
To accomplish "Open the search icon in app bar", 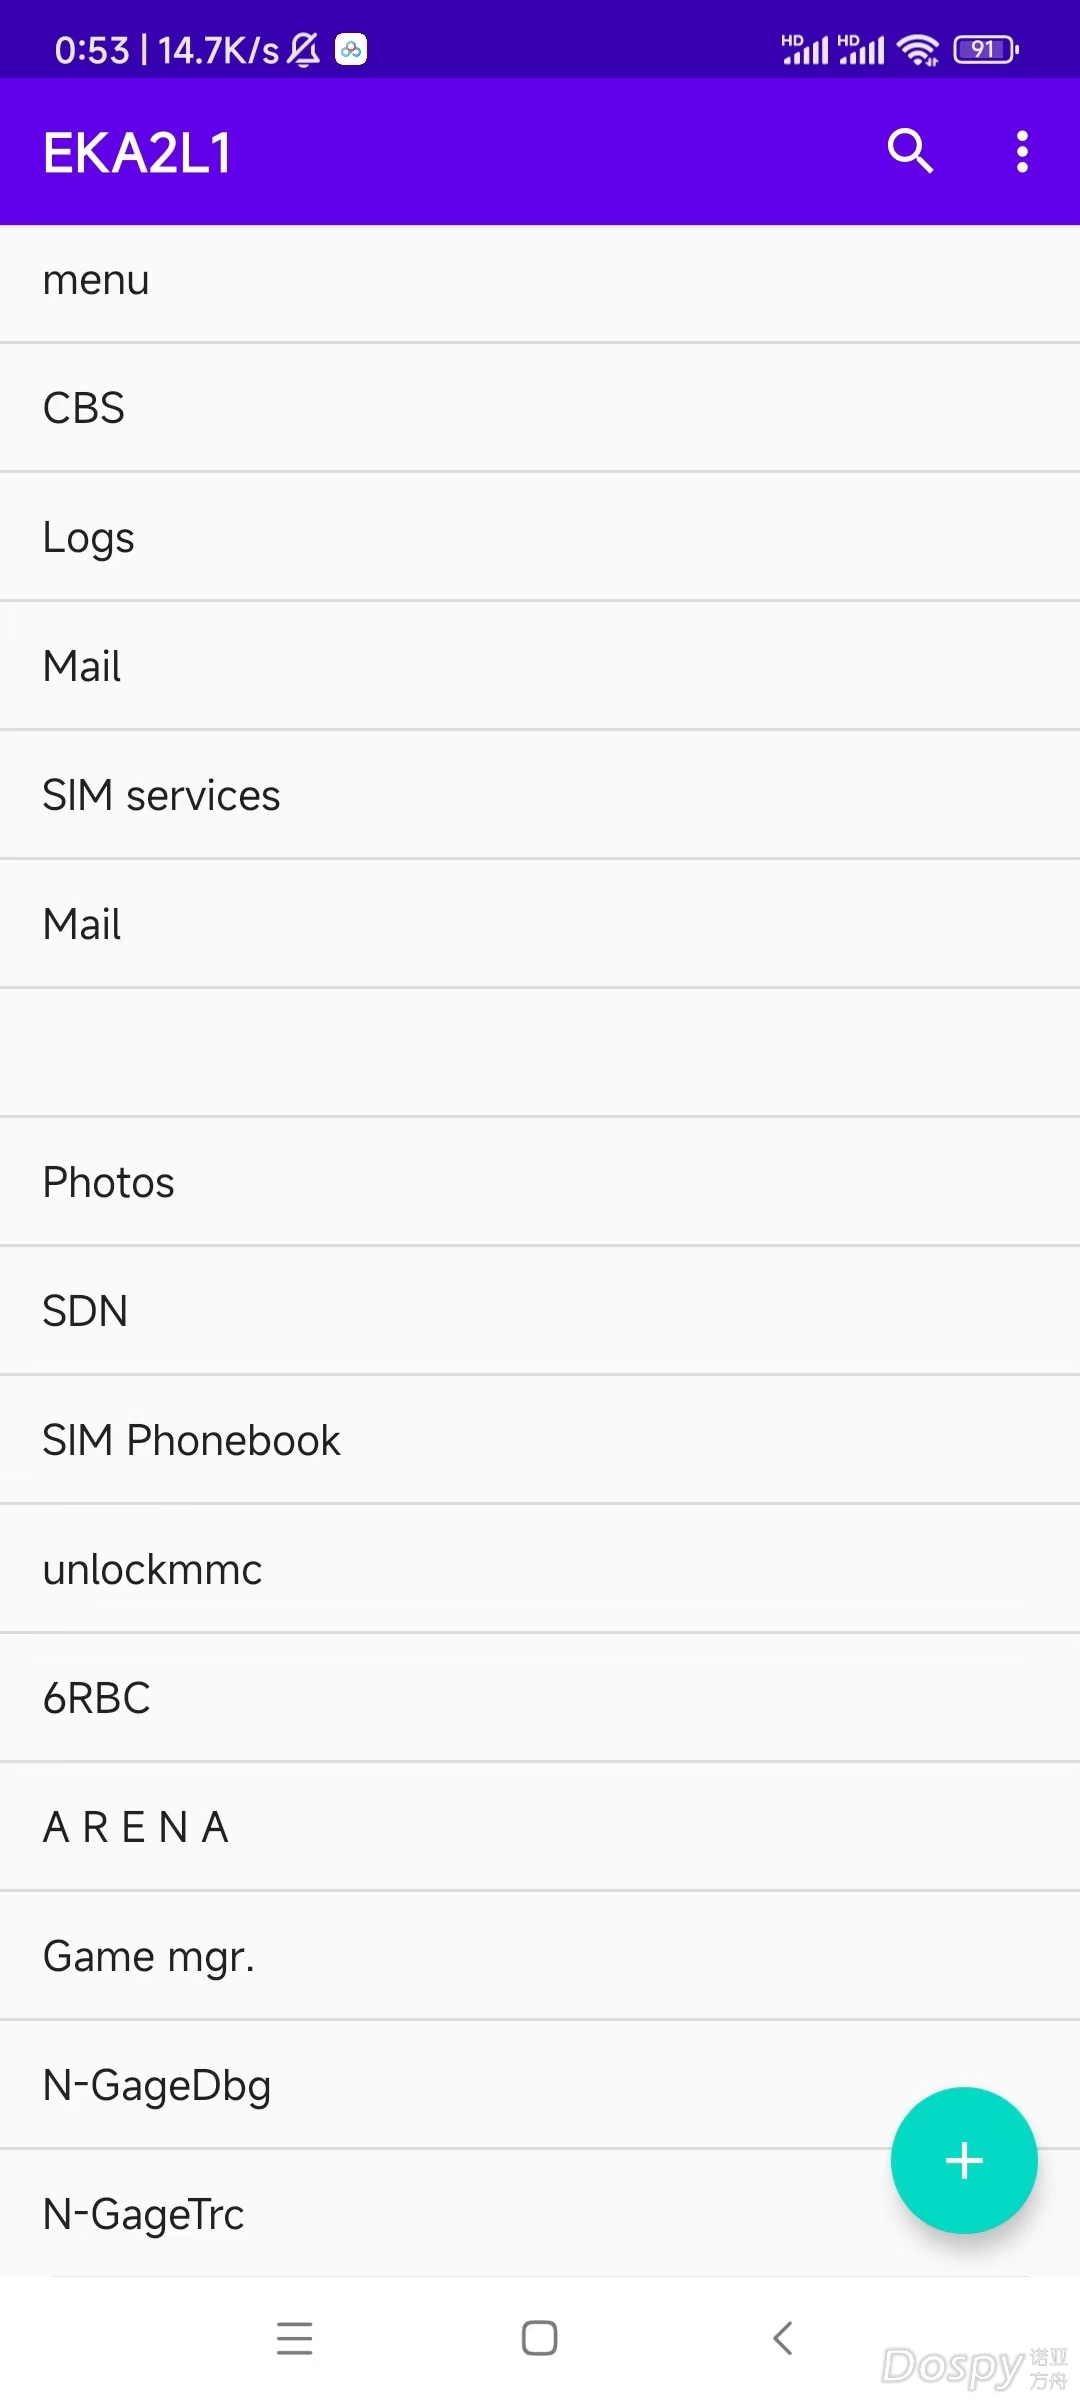I will (910, 151).
